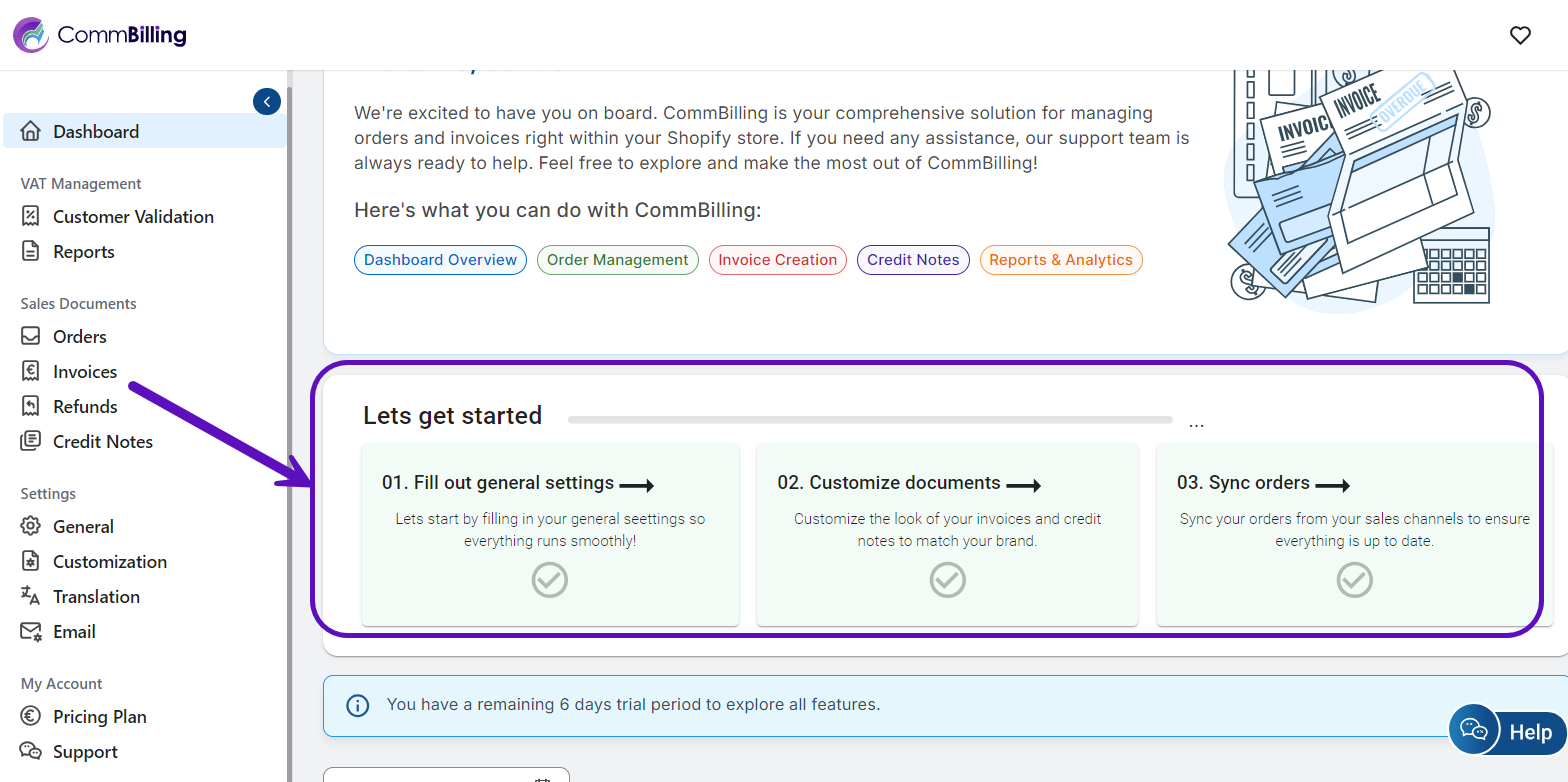The height and width of the screenshot is (782, 1568).
Task: Click checkmark on general settings card
Action: 550,580
